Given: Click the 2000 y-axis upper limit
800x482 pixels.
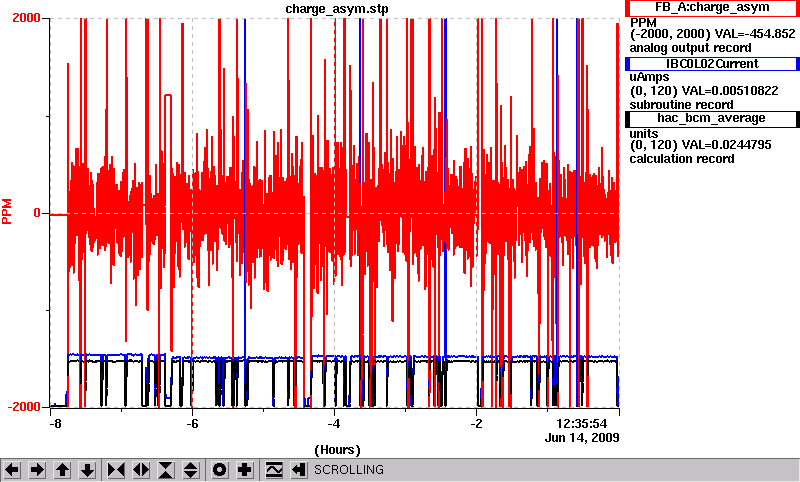Looking at the screenshot, I should 26,18.
